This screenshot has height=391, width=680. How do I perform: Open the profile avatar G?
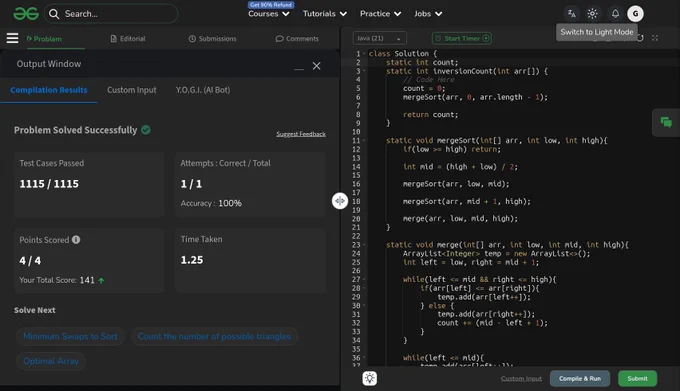(x=635, y=14)
